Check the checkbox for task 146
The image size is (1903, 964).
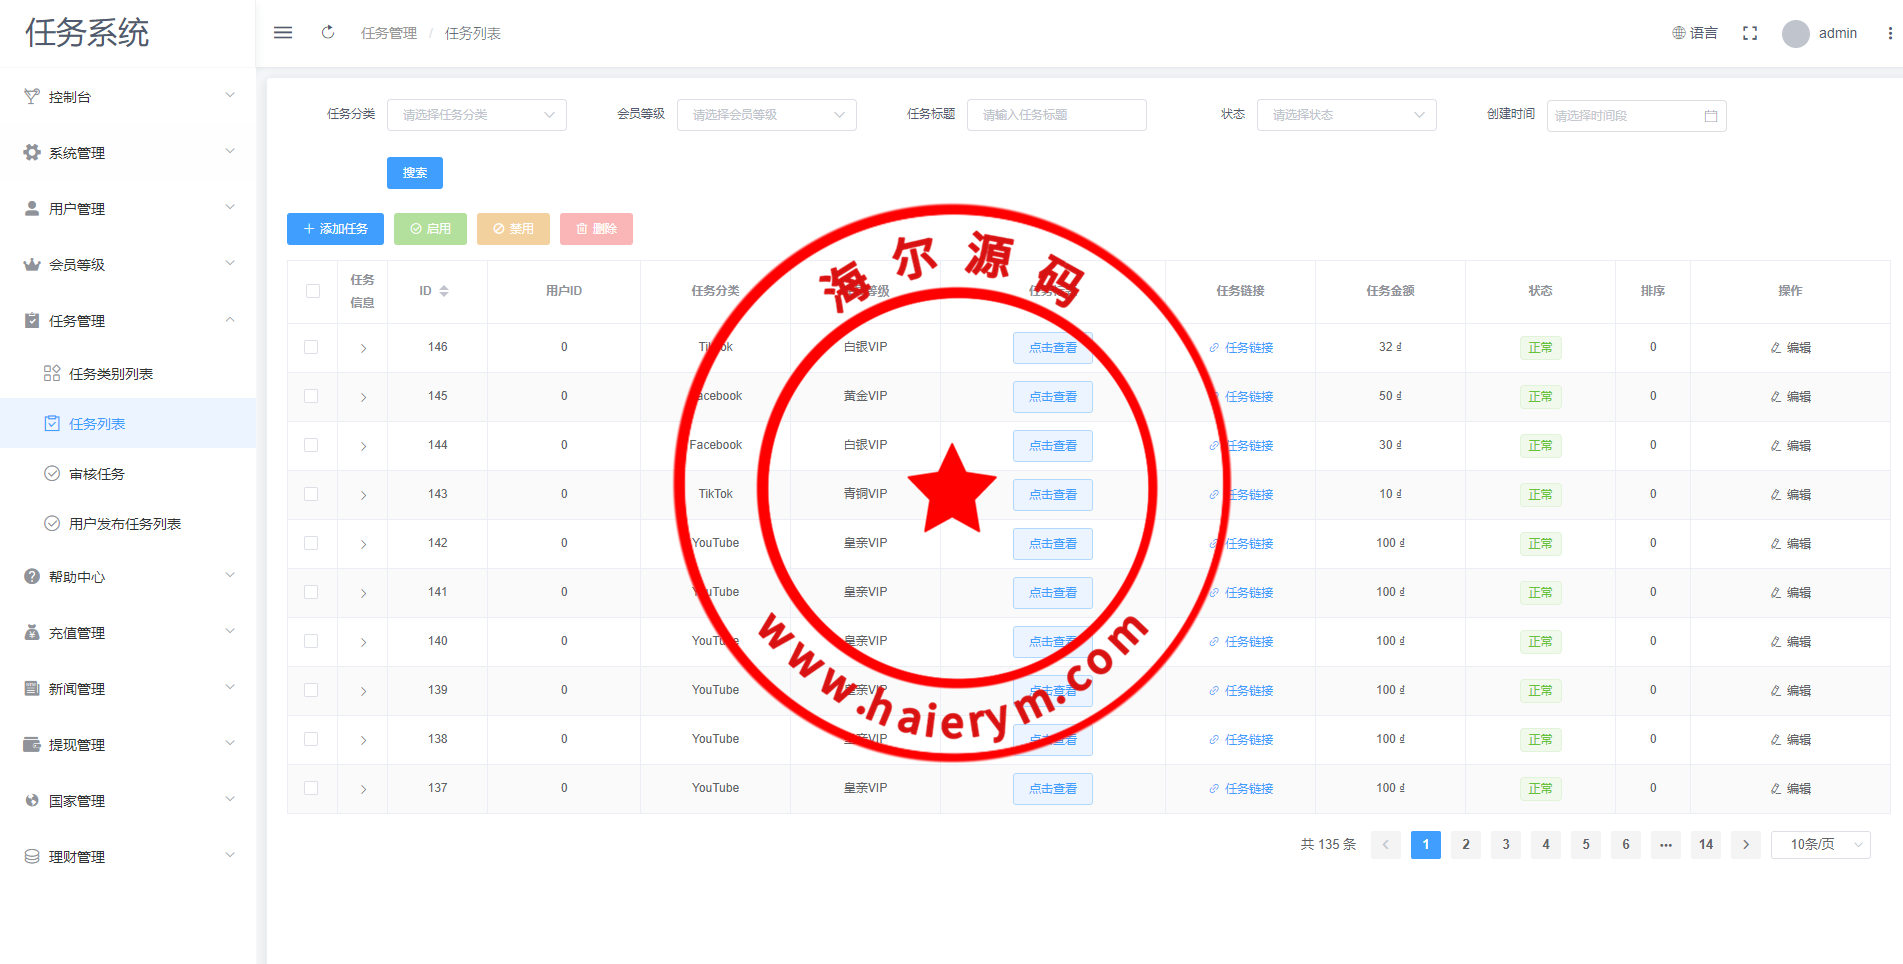(311, 347)
